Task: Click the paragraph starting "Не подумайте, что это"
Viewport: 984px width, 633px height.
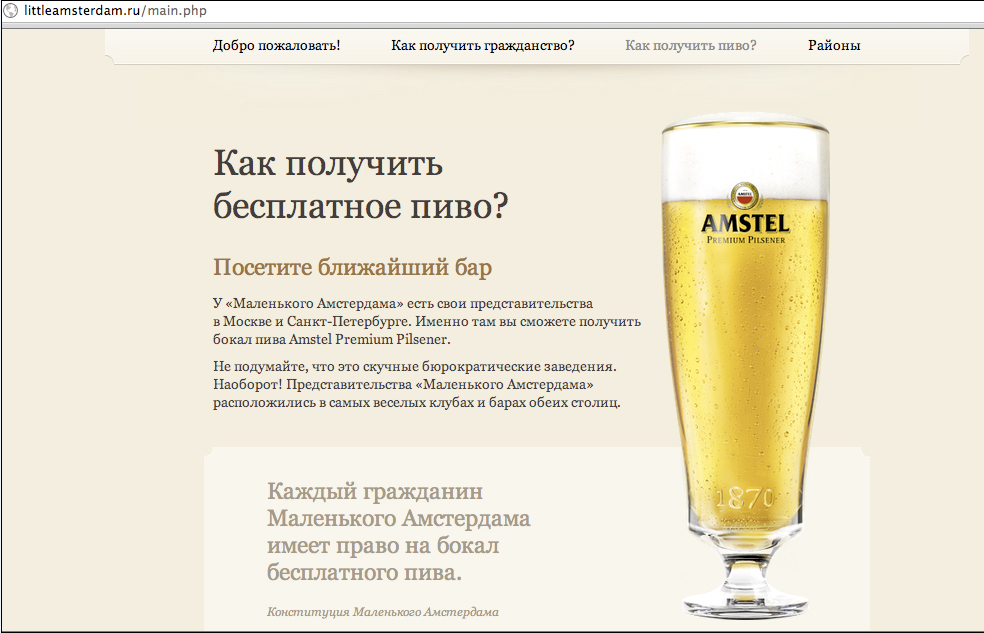Action: coord(417,385)
